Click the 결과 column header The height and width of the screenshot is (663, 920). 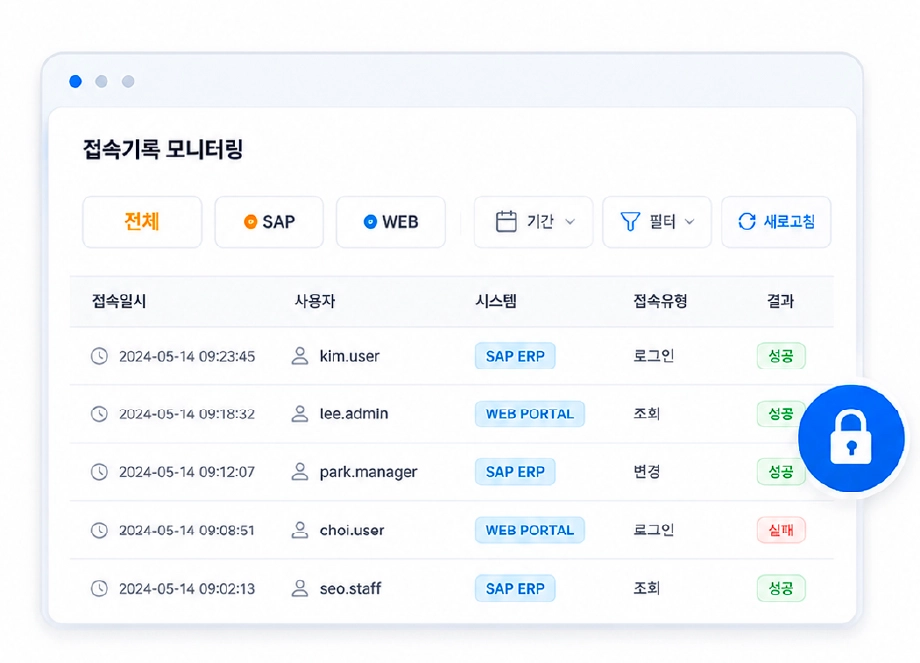[x=780, y=301]
